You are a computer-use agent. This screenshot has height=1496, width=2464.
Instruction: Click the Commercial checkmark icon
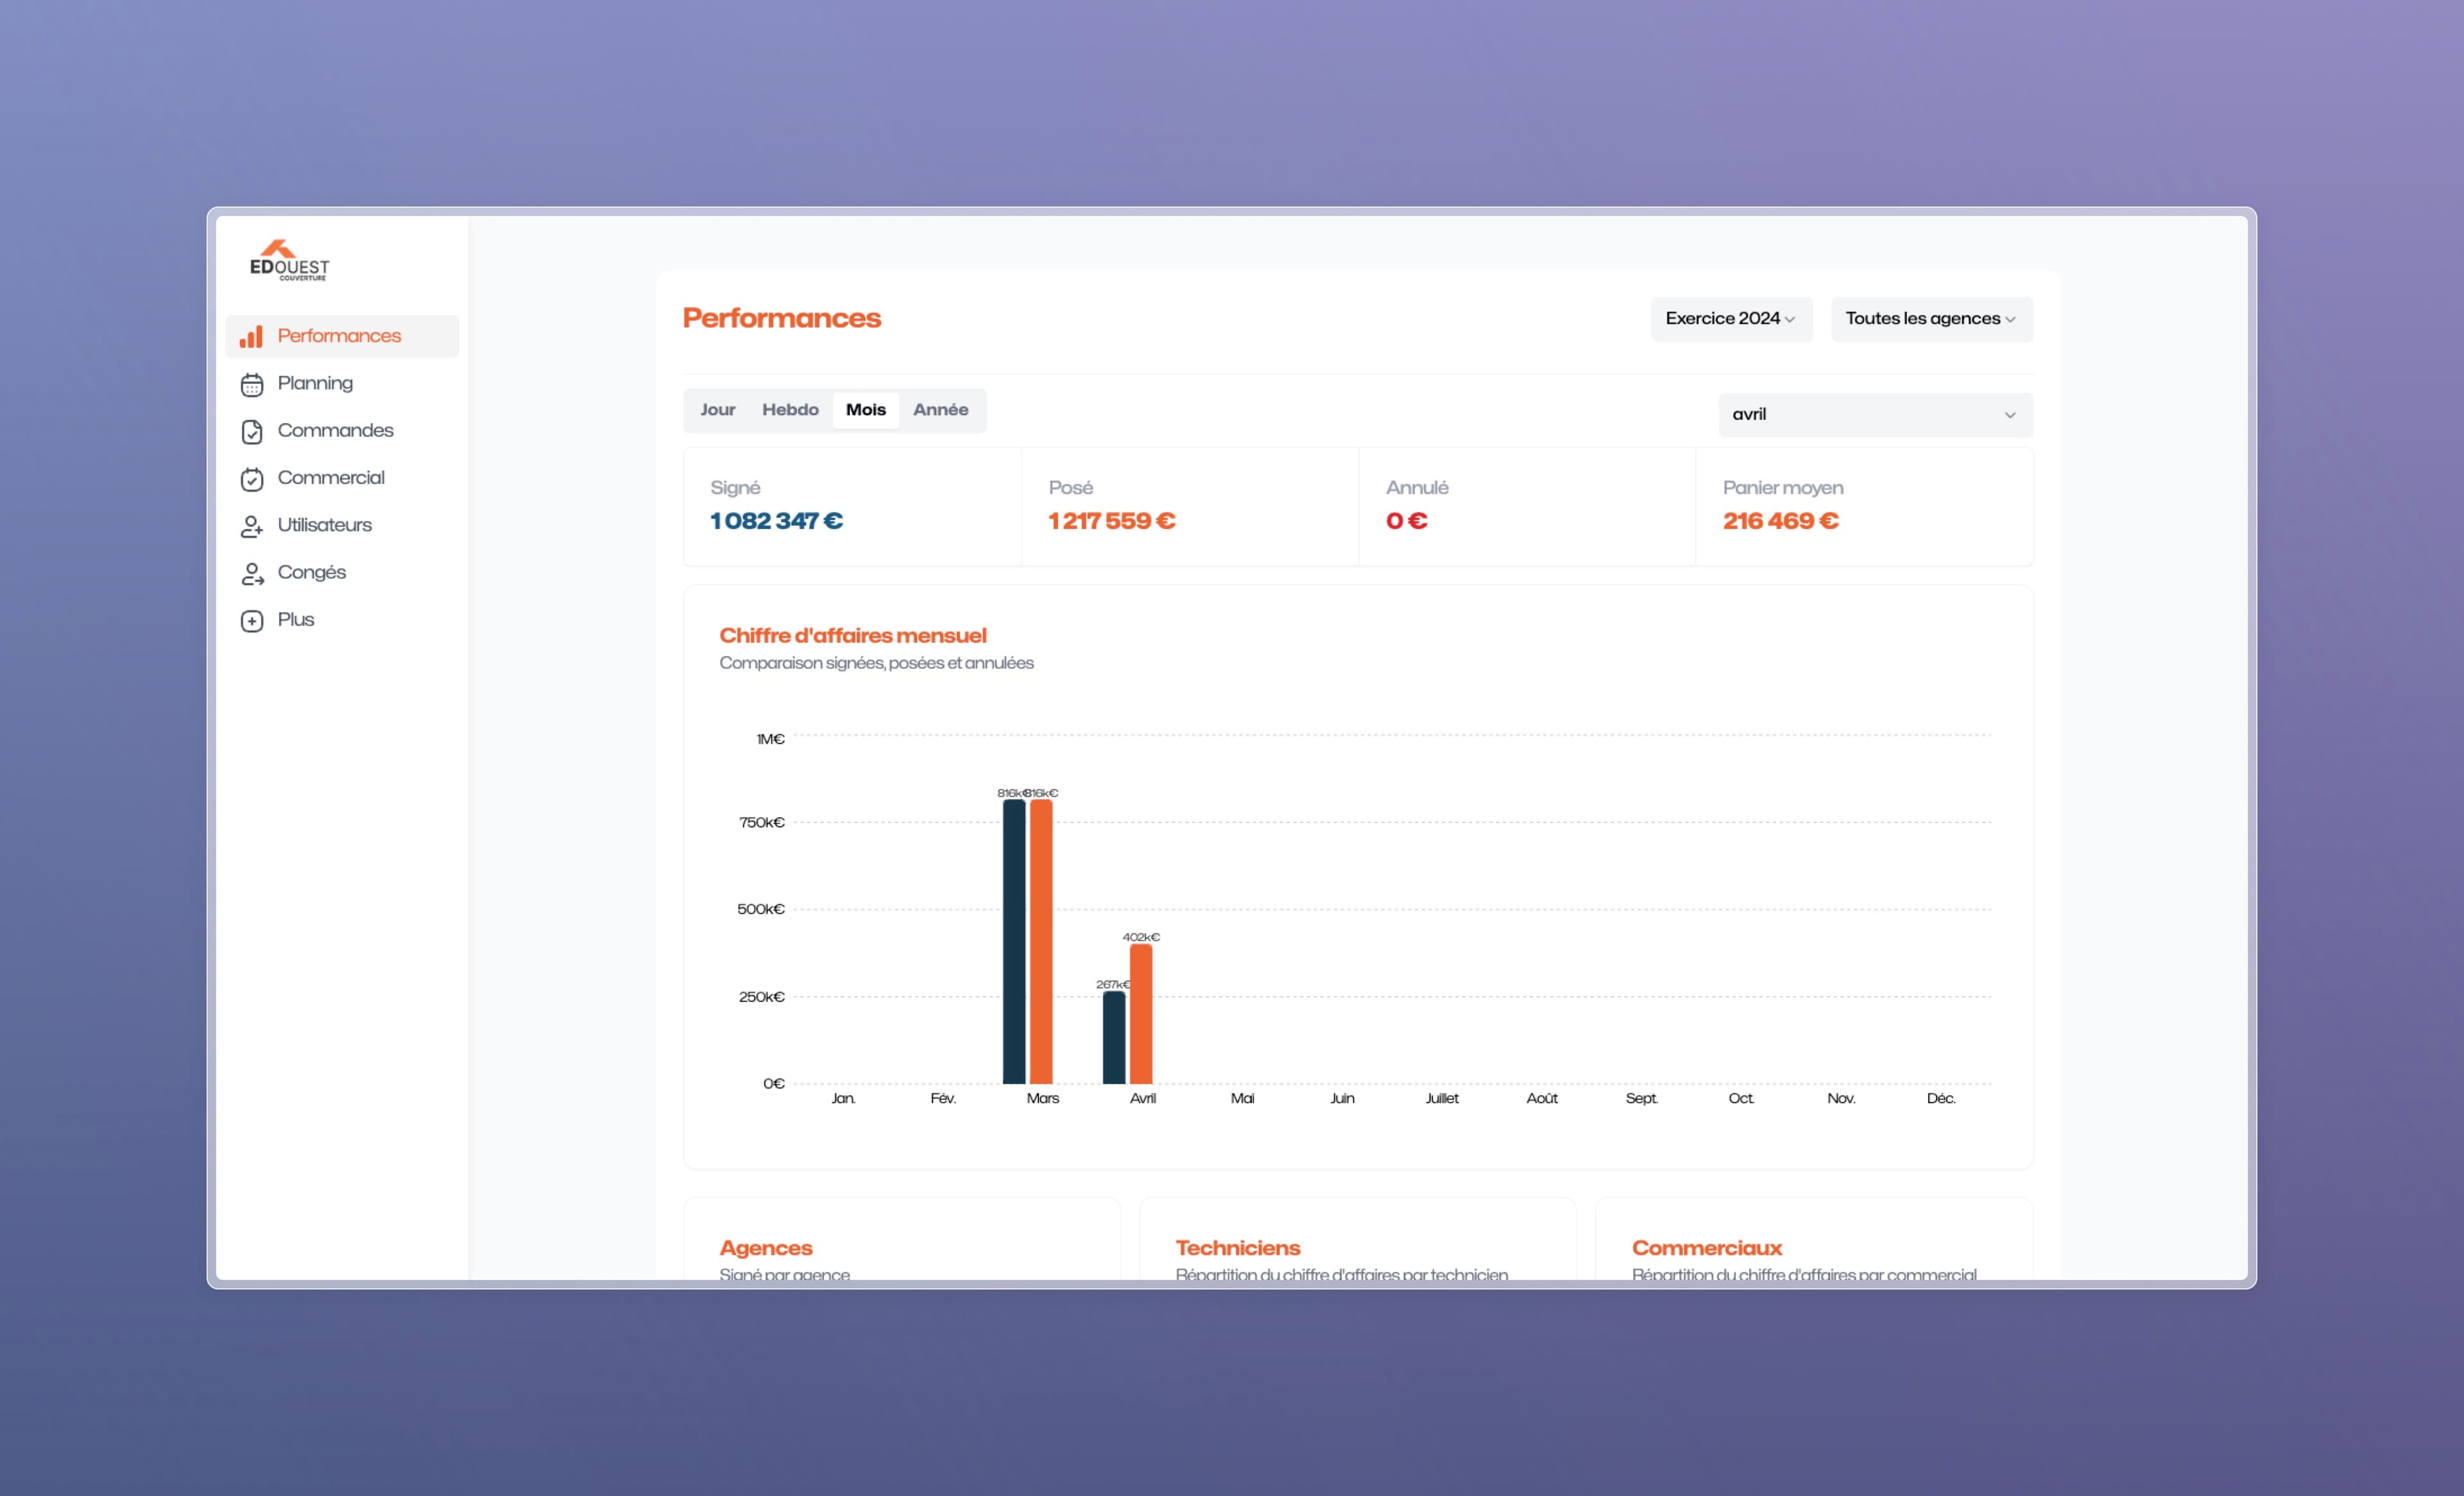tap(252, 479)
